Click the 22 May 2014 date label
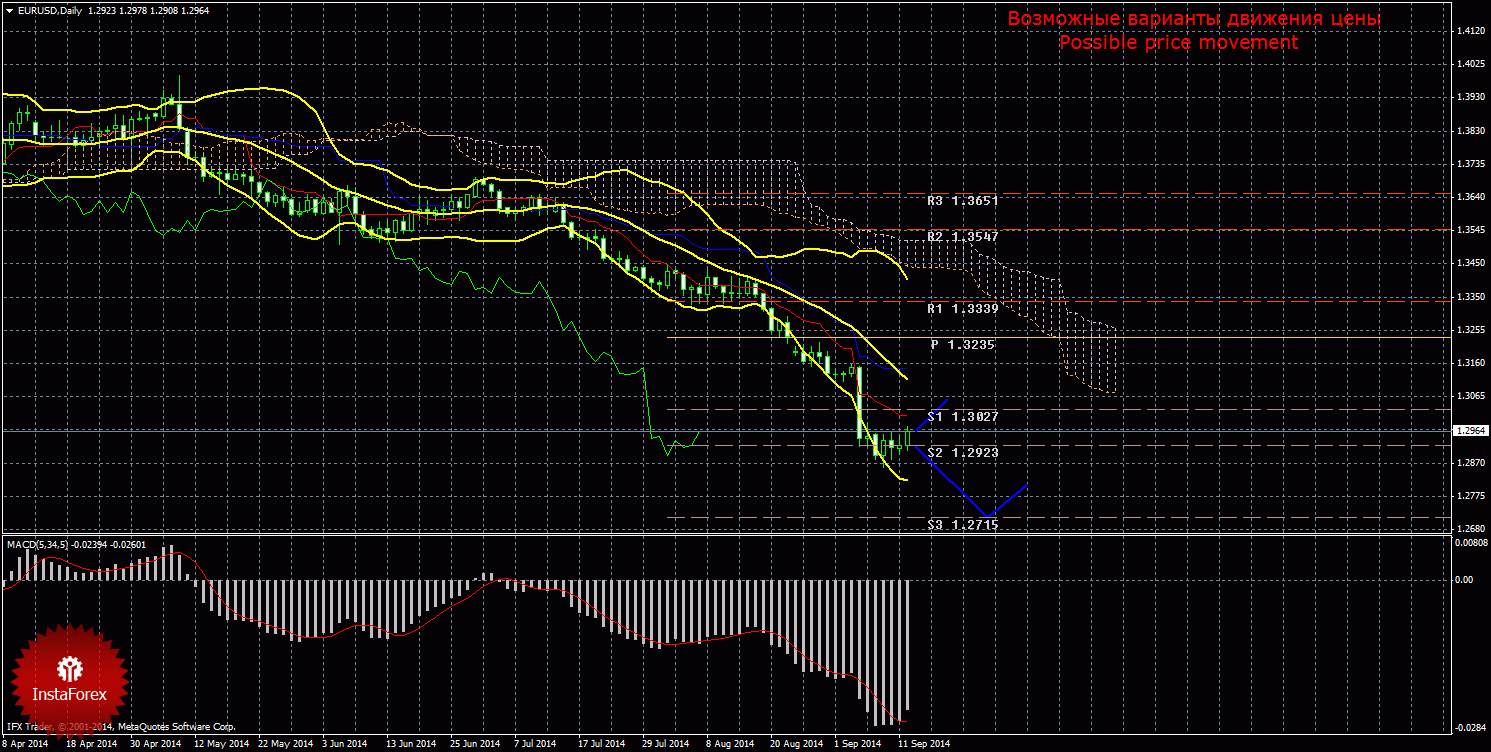 pyautogui.click(x=285, y=744)
